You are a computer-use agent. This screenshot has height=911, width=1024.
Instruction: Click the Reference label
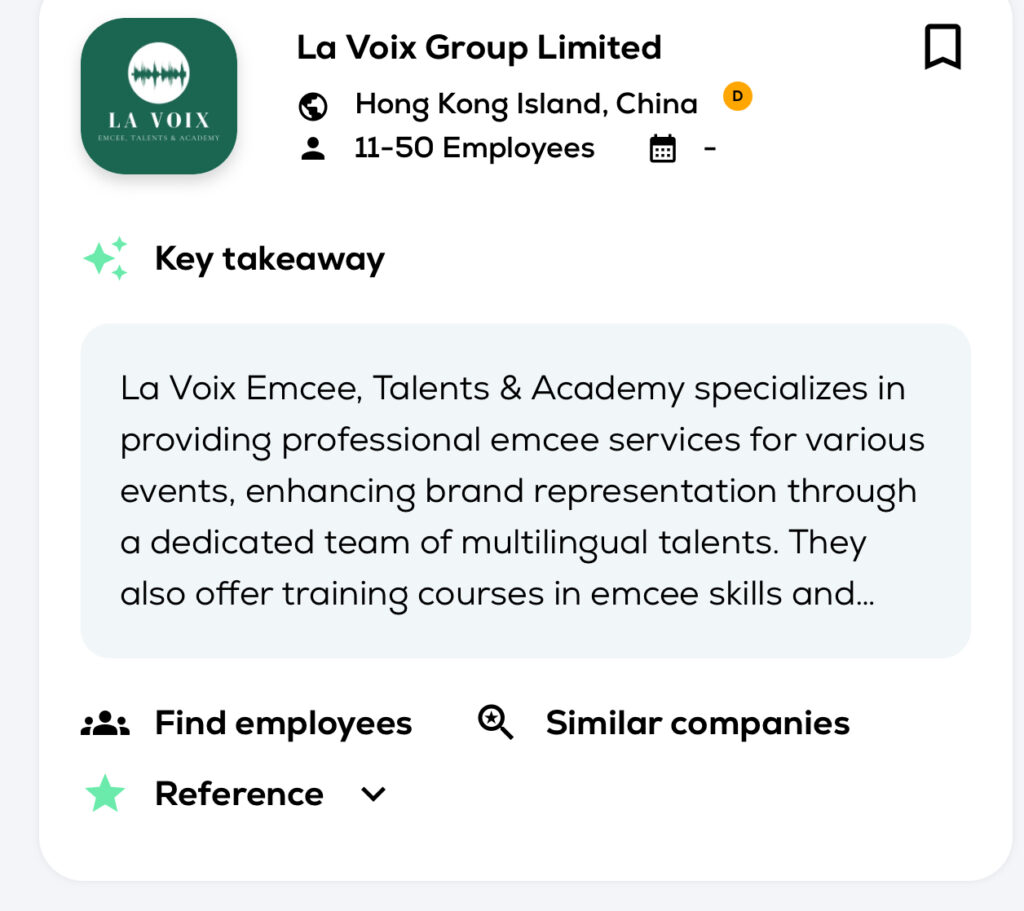coord(239,794)
